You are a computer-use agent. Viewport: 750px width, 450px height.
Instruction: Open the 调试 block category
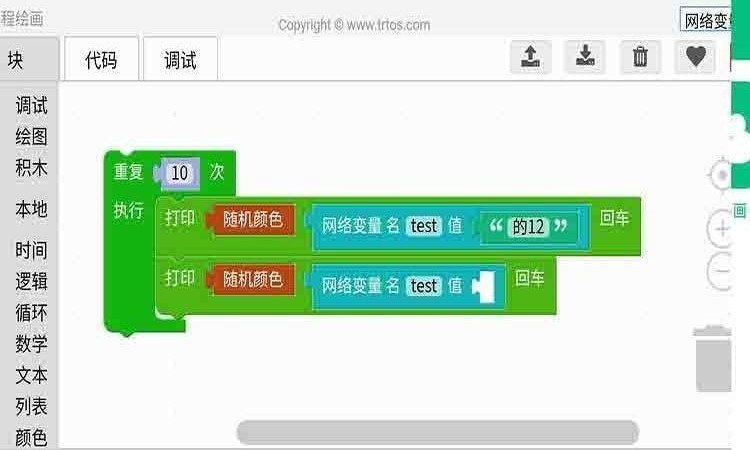[x=31, y=105]
